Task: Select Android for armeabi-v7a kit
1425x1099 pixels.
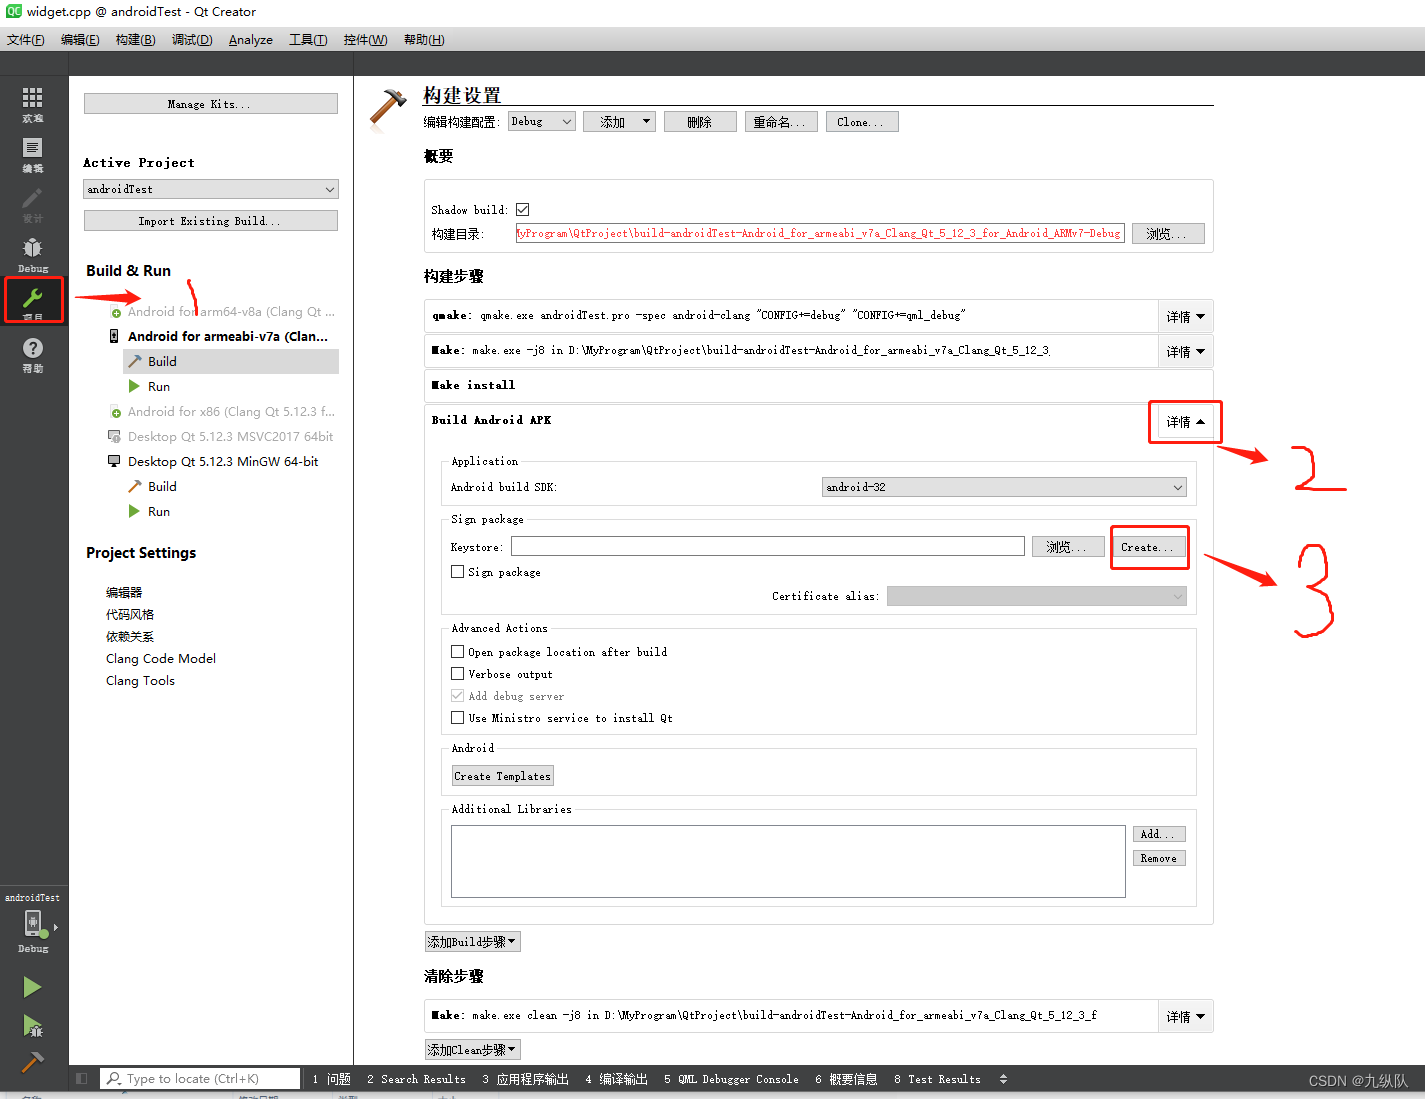Action: (228, 337)
